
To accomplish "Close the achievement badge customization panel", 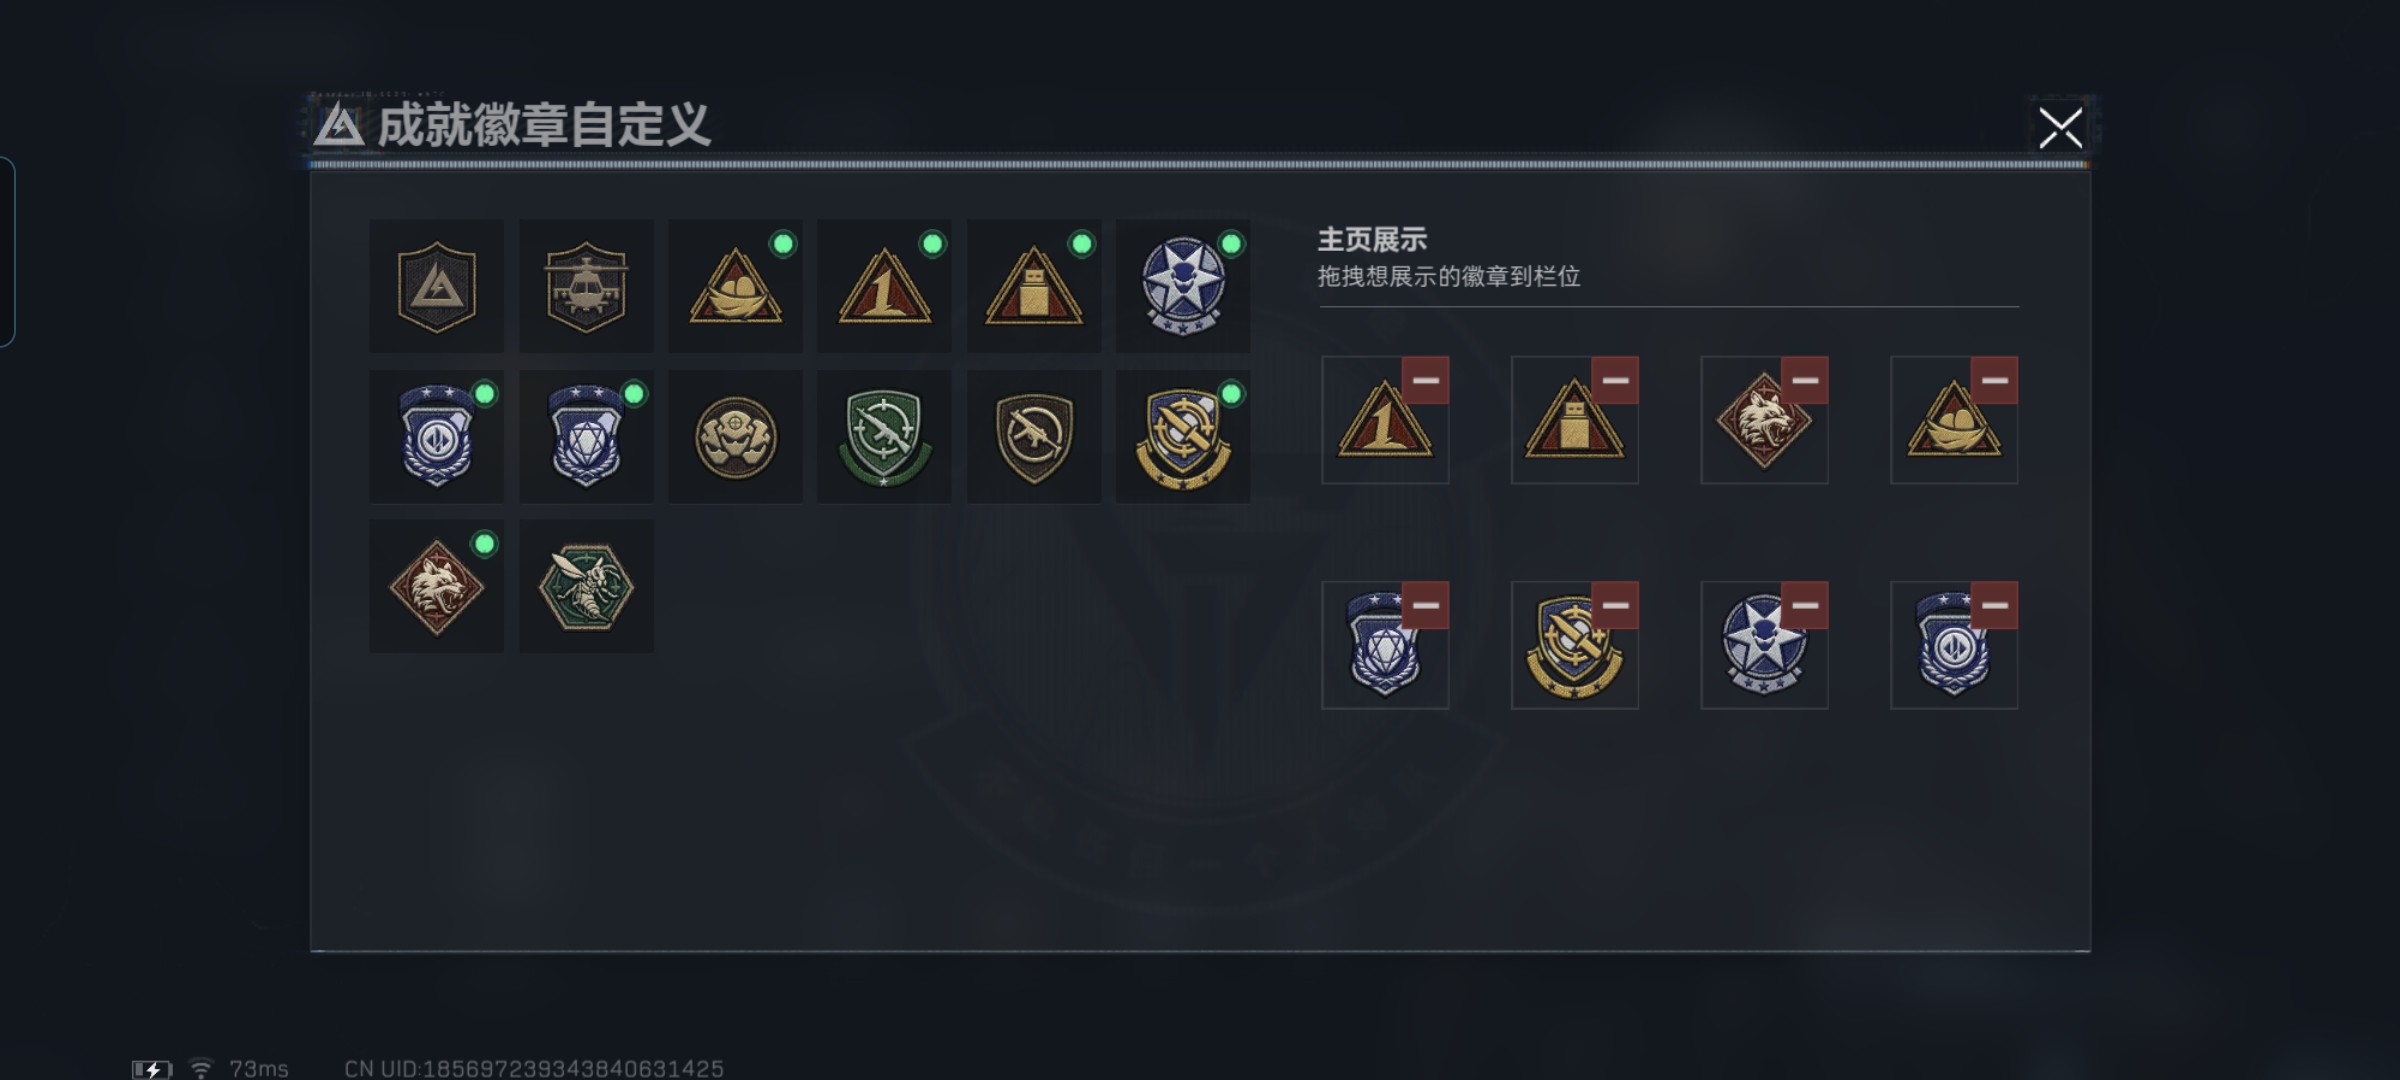I will [2060, 128].
